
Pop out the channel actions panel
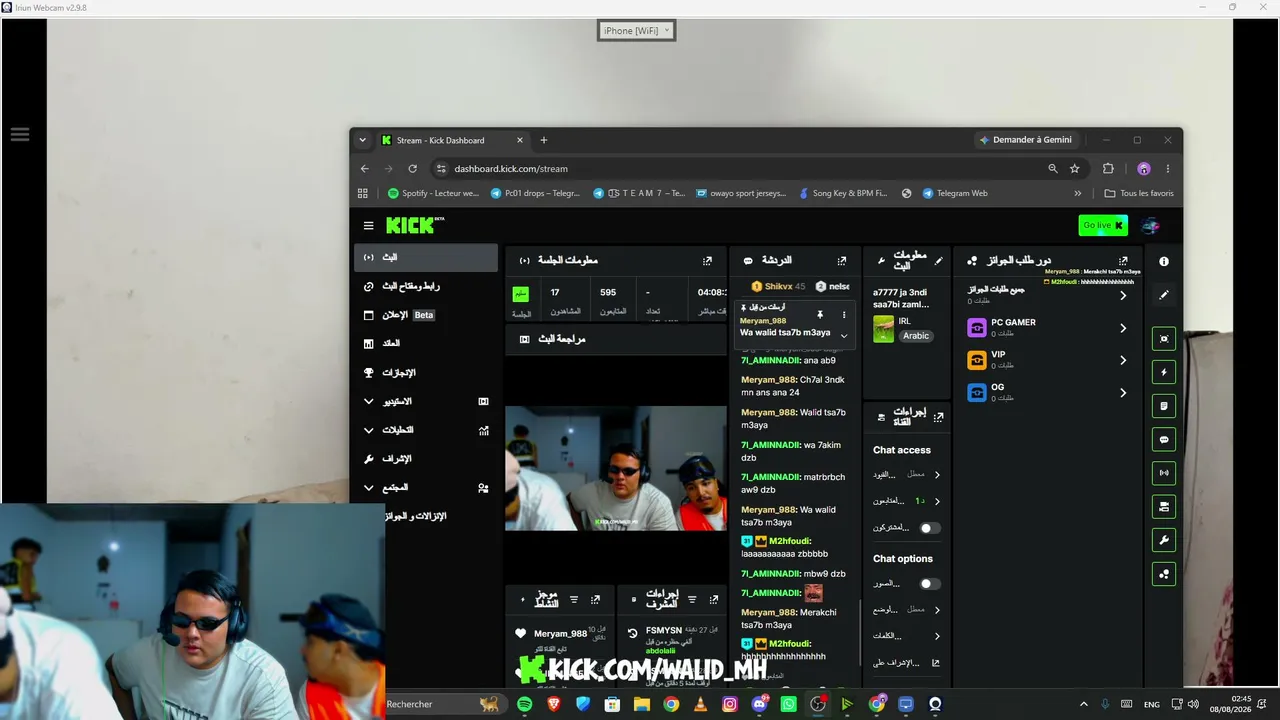(x=938, y=416)
